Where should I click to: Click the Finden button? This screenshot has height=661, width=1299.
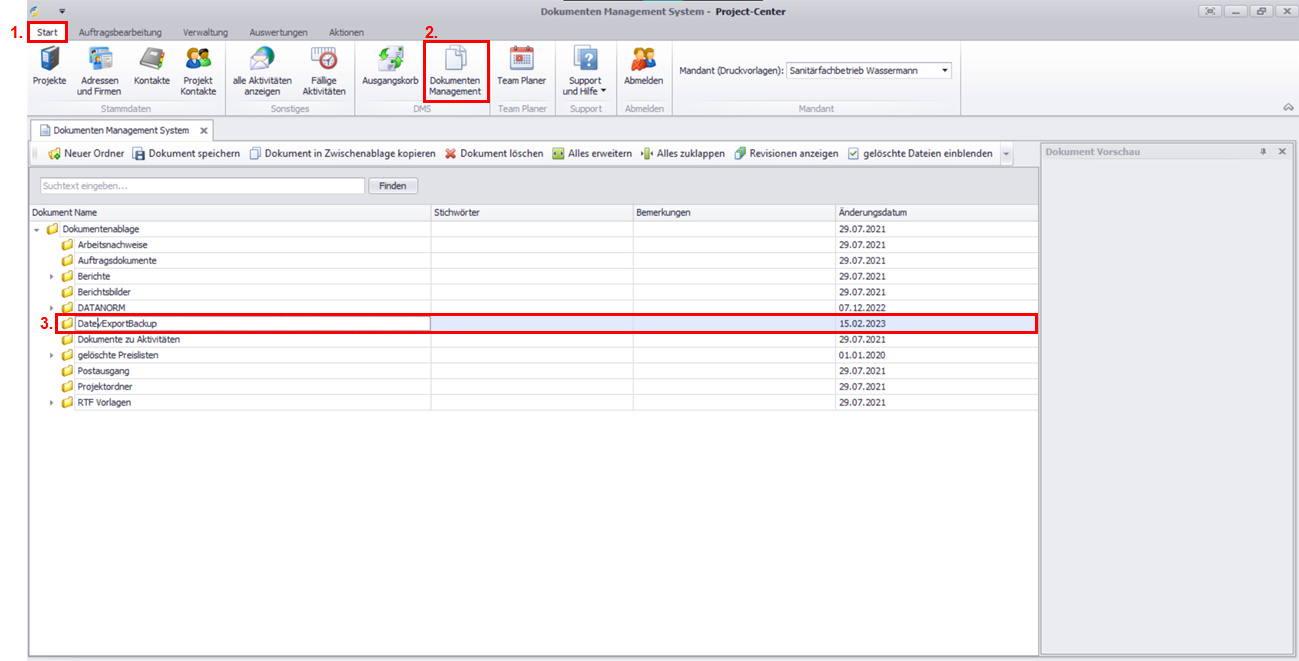click(392, 186)
